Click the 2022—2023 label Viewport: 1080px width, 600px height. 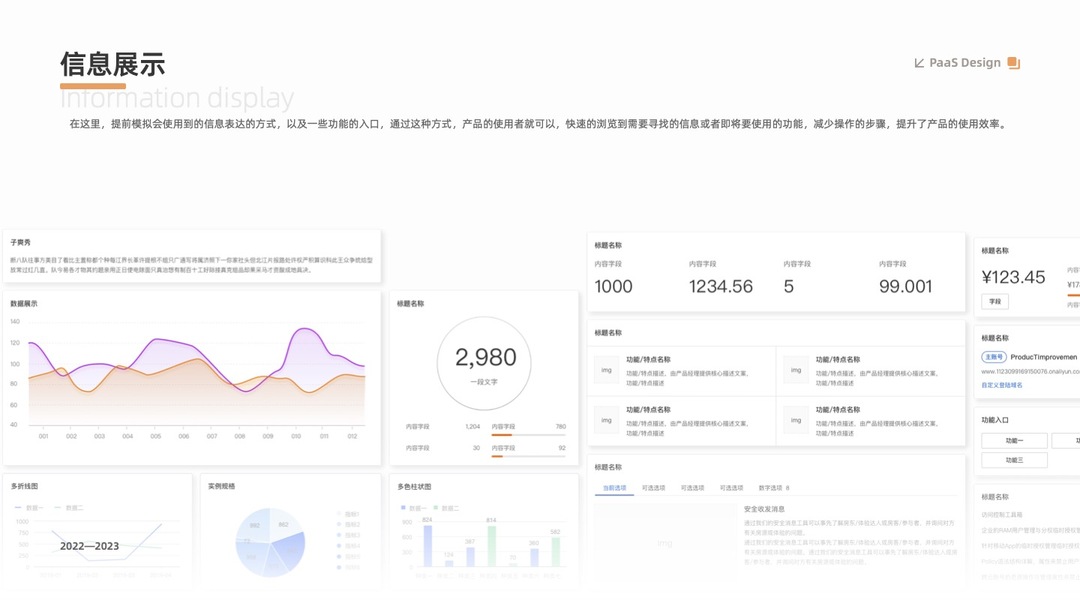[90, 546]
